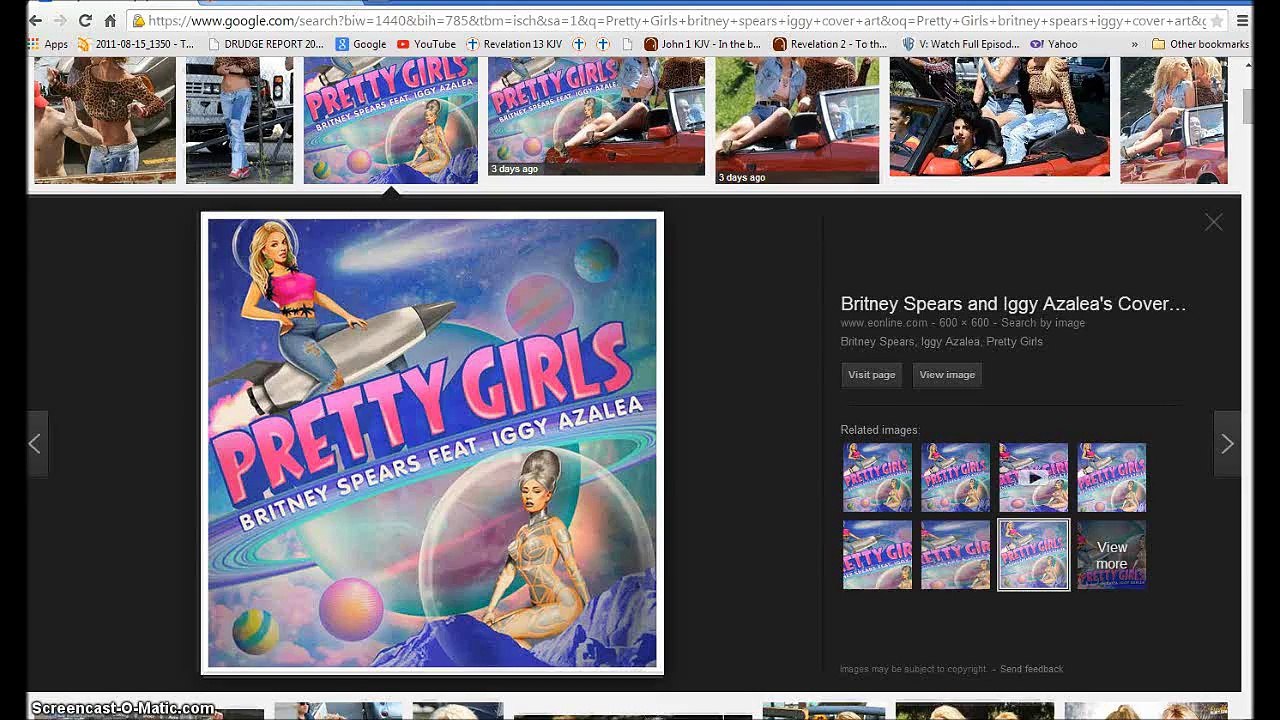Open the Other bookmarks folder
Image resolution: width=1280 pixels, height=720 pixels.
[x=1200, y=44]
